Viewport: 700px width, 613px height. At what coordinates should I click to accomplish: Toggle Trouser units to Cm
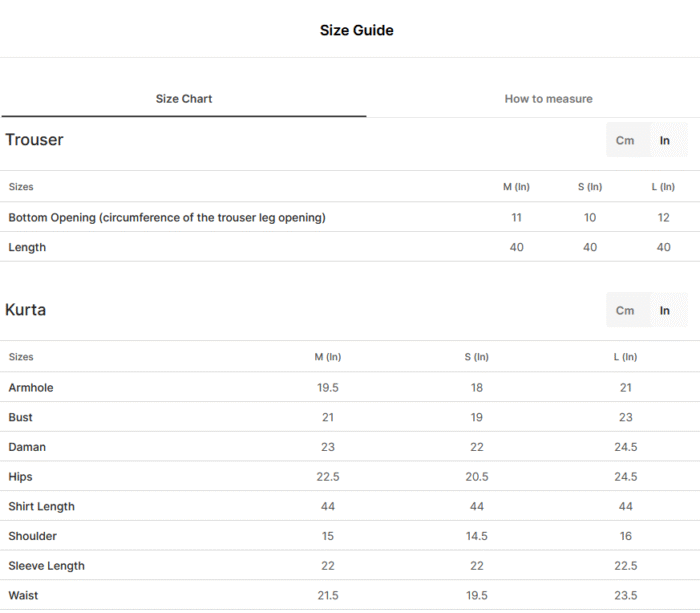tap(625, 140)
